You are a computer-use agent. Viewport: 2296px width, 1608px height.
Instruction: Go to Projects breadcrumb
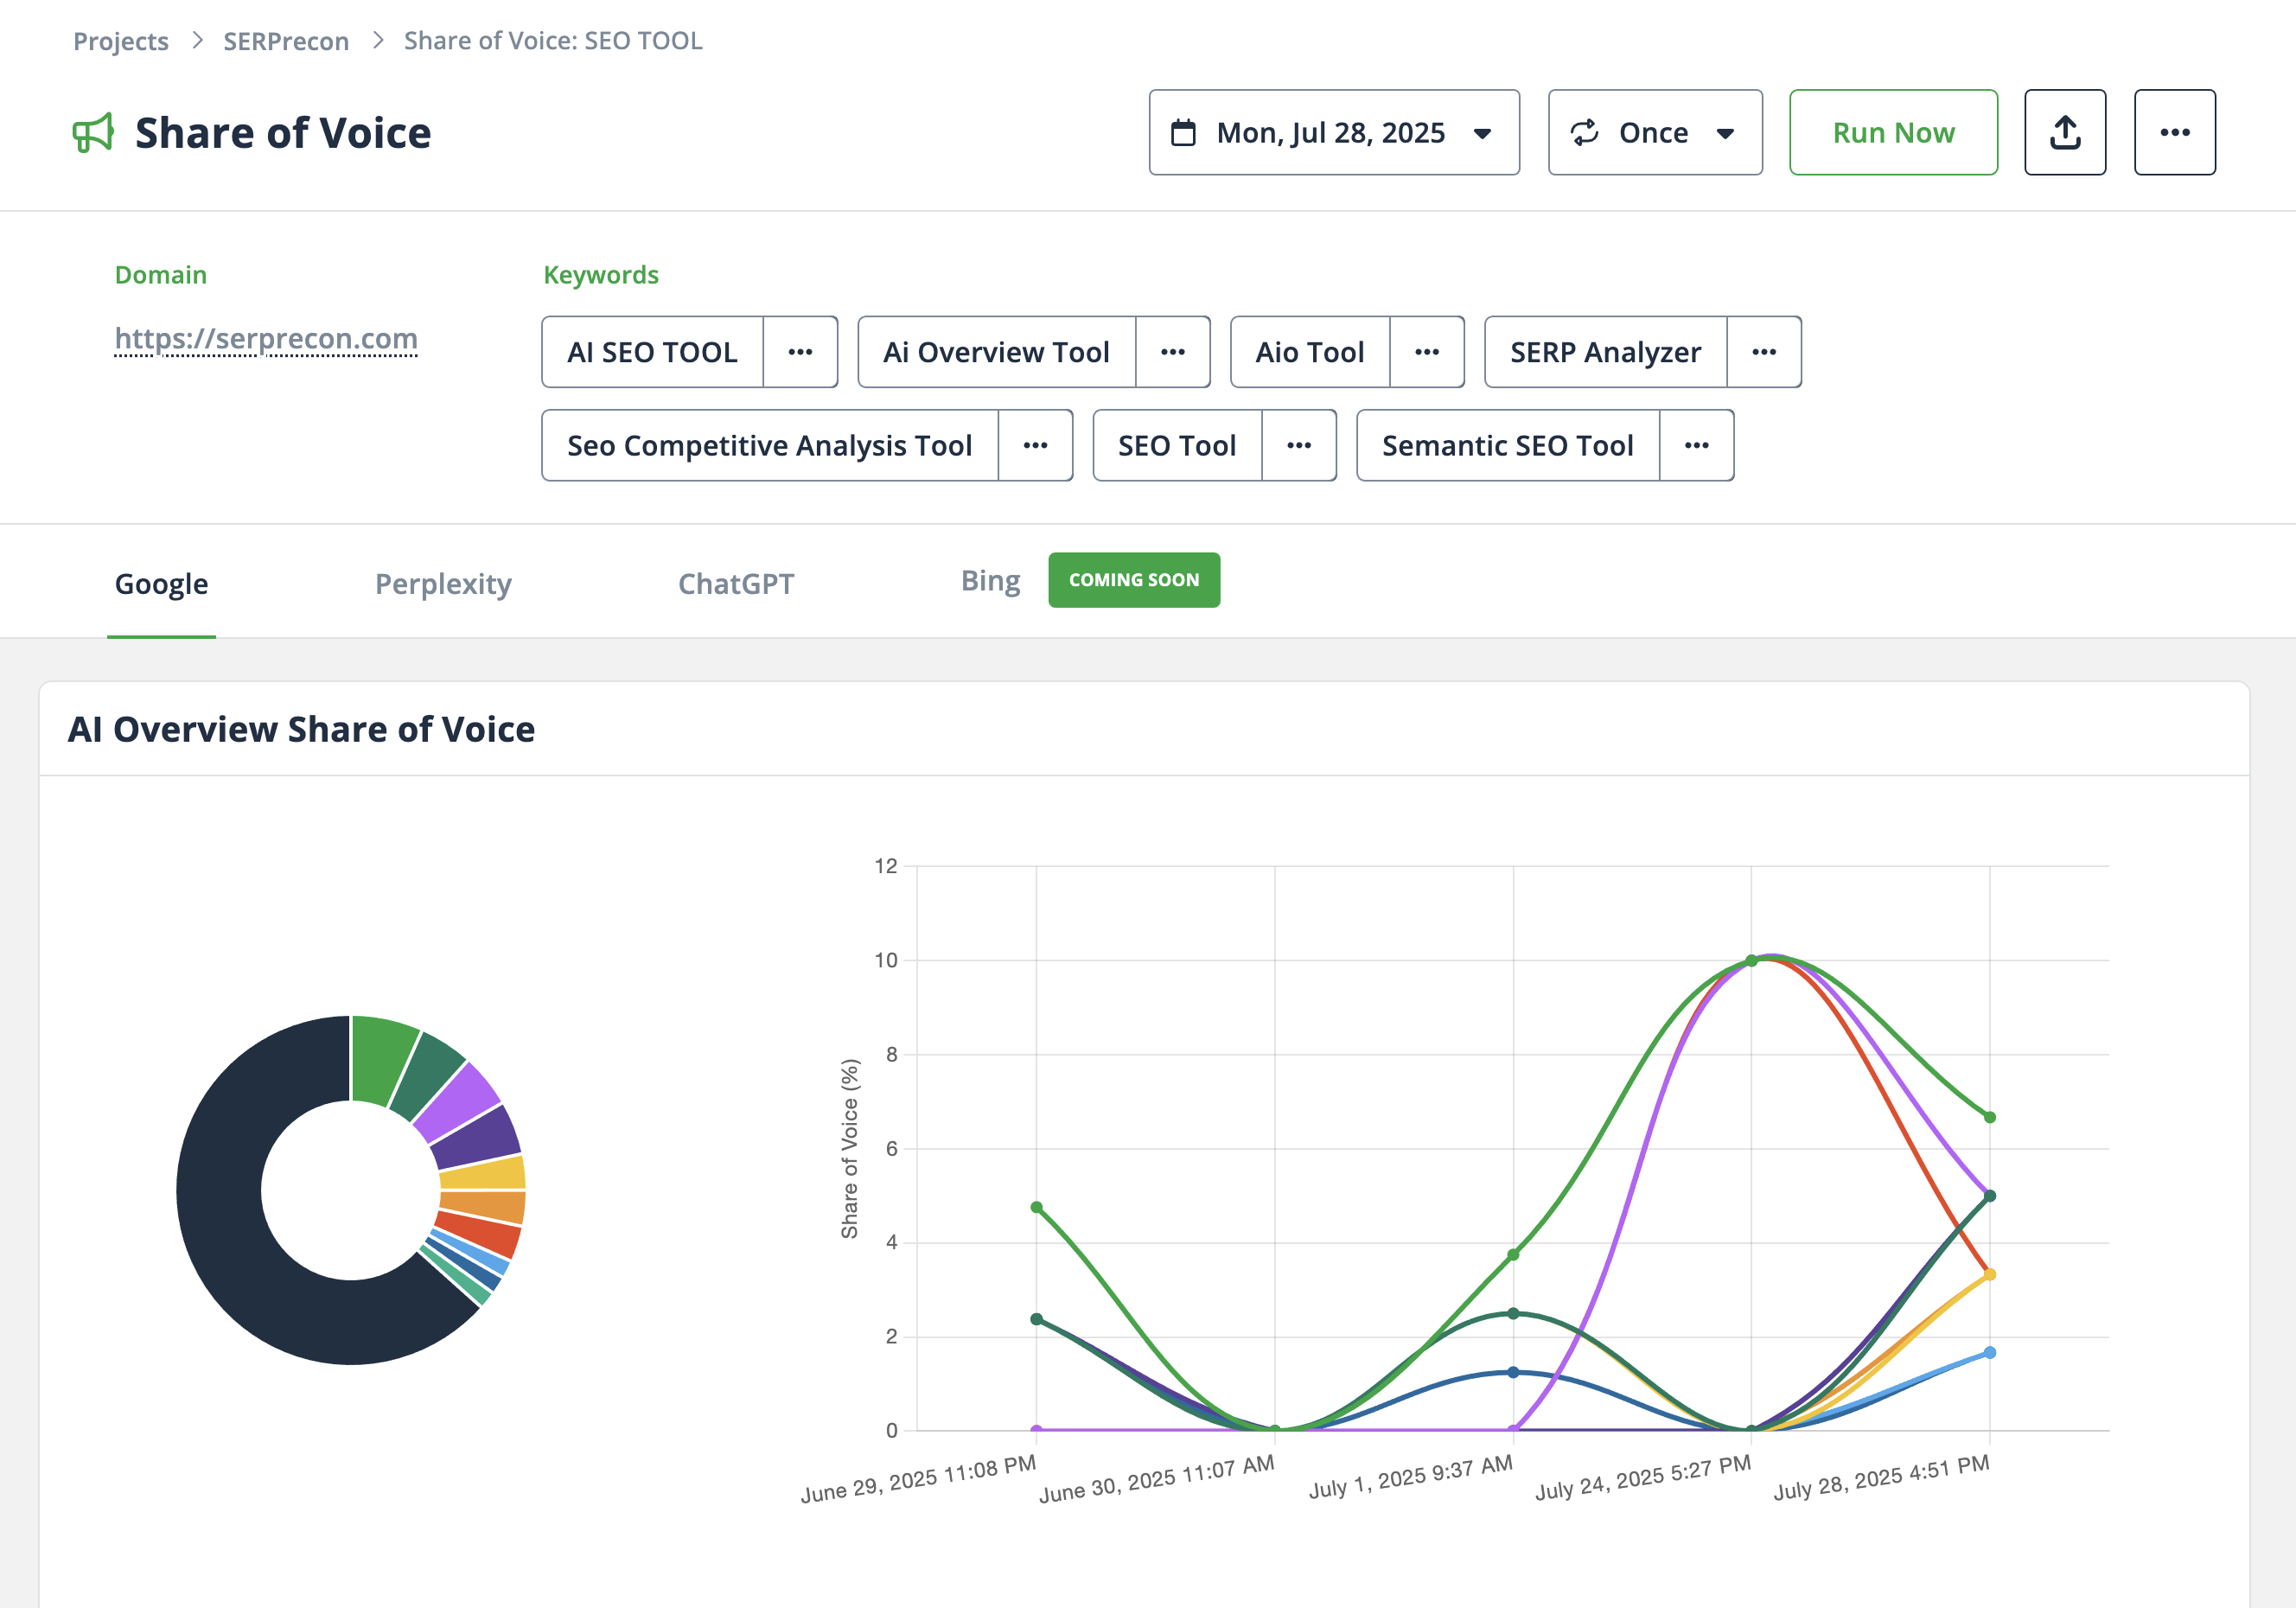pos(121,41)
